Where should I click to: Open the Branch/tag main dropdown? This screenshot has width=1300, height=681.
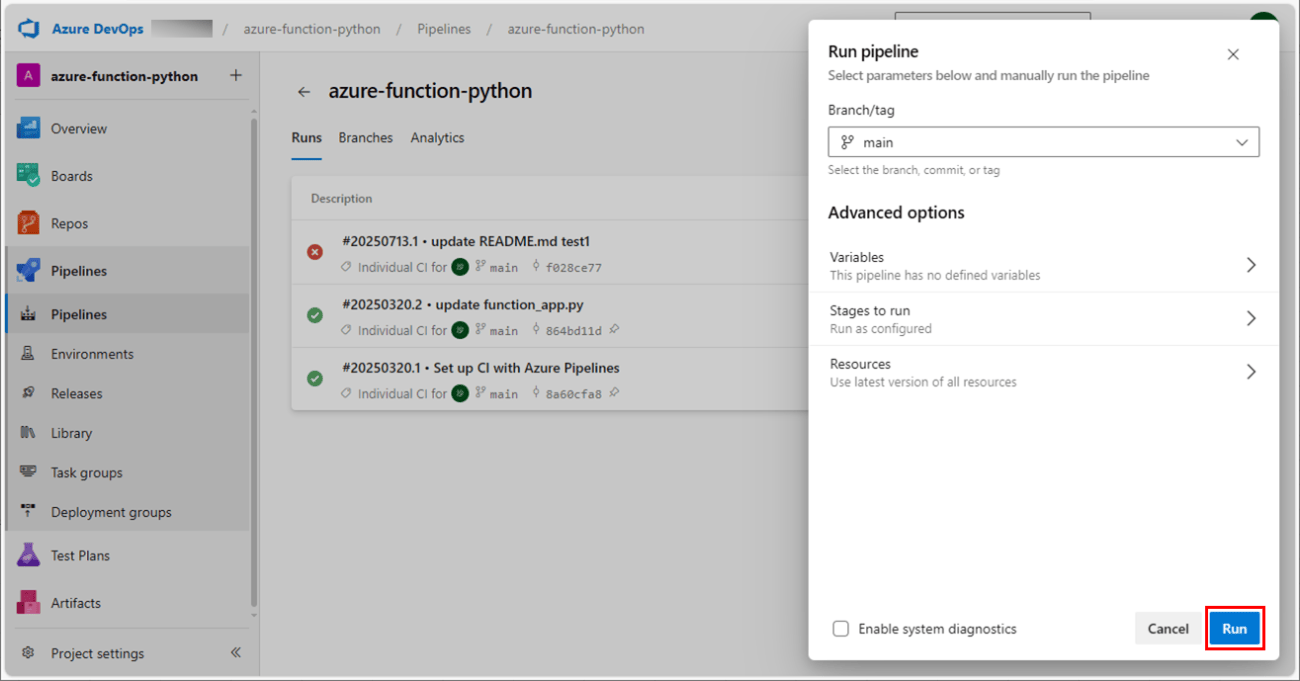1043,142
